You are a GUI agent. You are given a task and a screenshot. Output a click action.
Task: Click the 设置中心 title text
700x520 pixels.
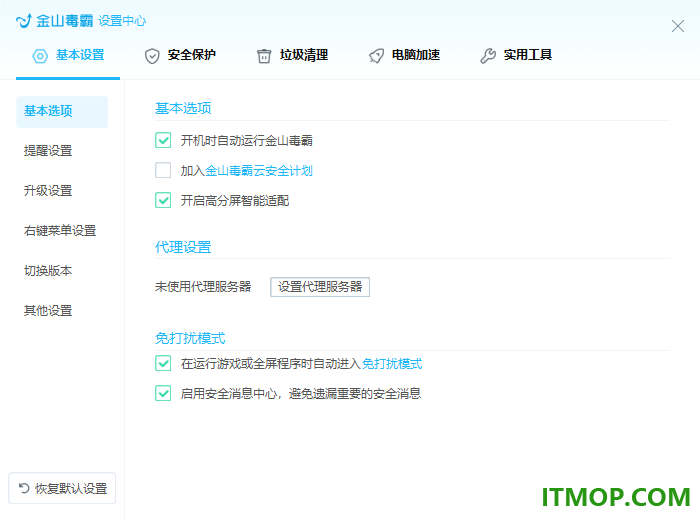click(x=122, y=21)
